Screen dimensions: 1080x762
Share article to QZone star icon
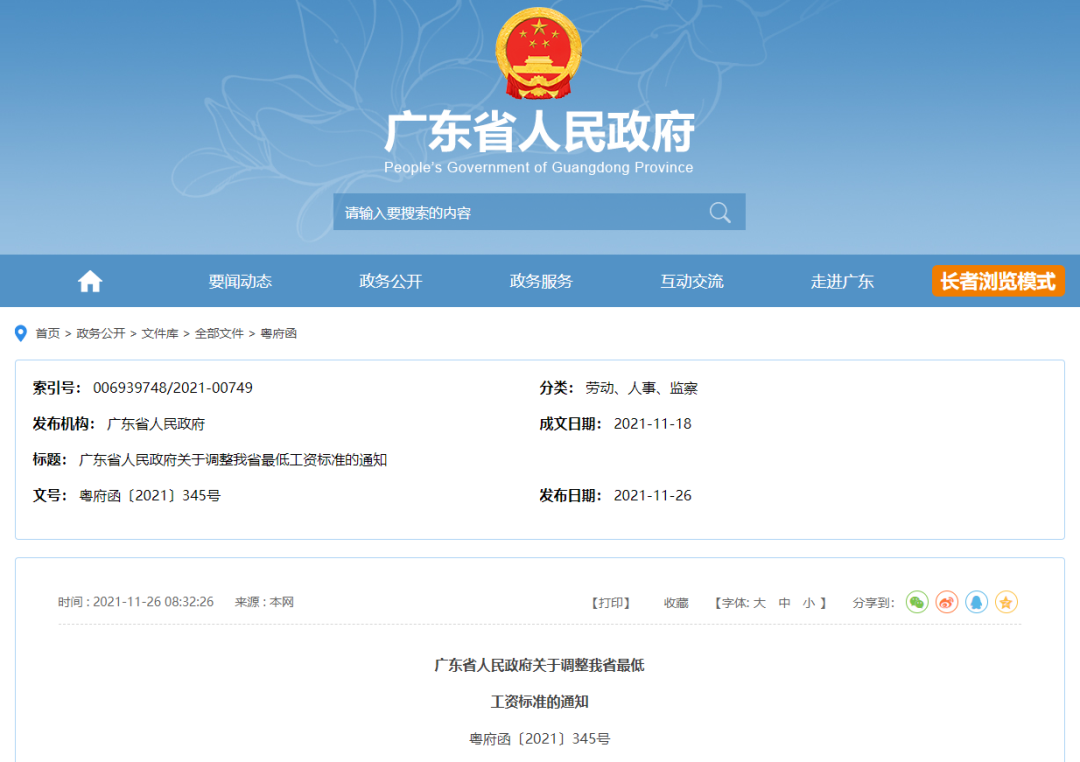pyautogui.click(x=1006, y=602)
